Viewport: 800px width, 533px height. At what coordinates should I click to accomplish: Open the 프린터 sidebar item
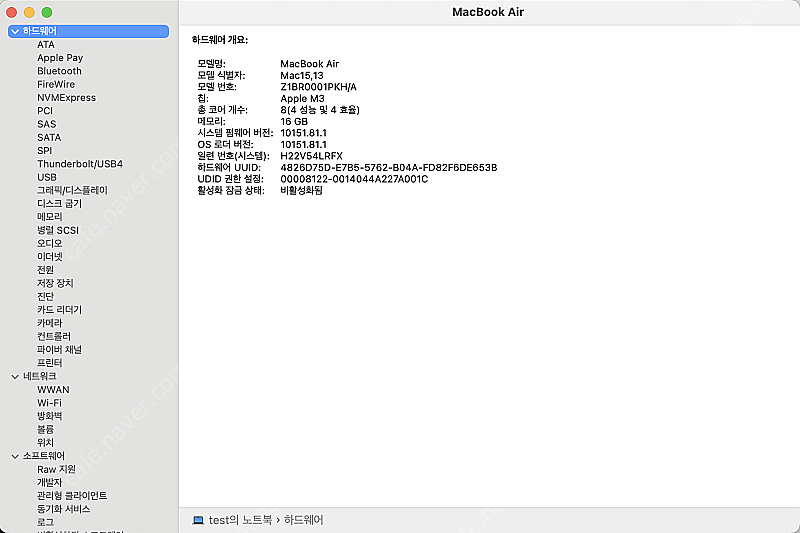pos(49,363)
